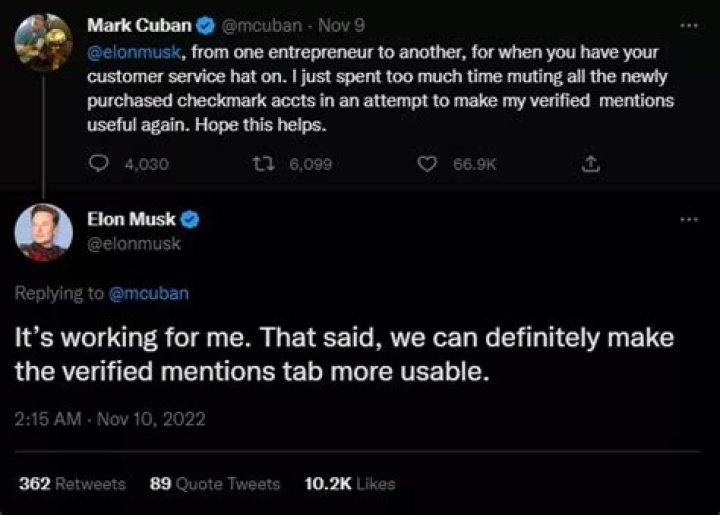The width and height of the screenshot is (720, 515).
Task: Click the share icon on Mark Cuban's tweet
Action: [x=591, y=164]
